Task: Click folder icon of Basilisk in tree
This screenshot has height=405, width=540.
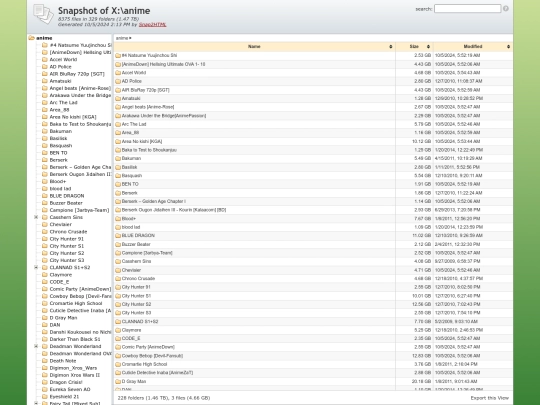Action: (45, 138)
